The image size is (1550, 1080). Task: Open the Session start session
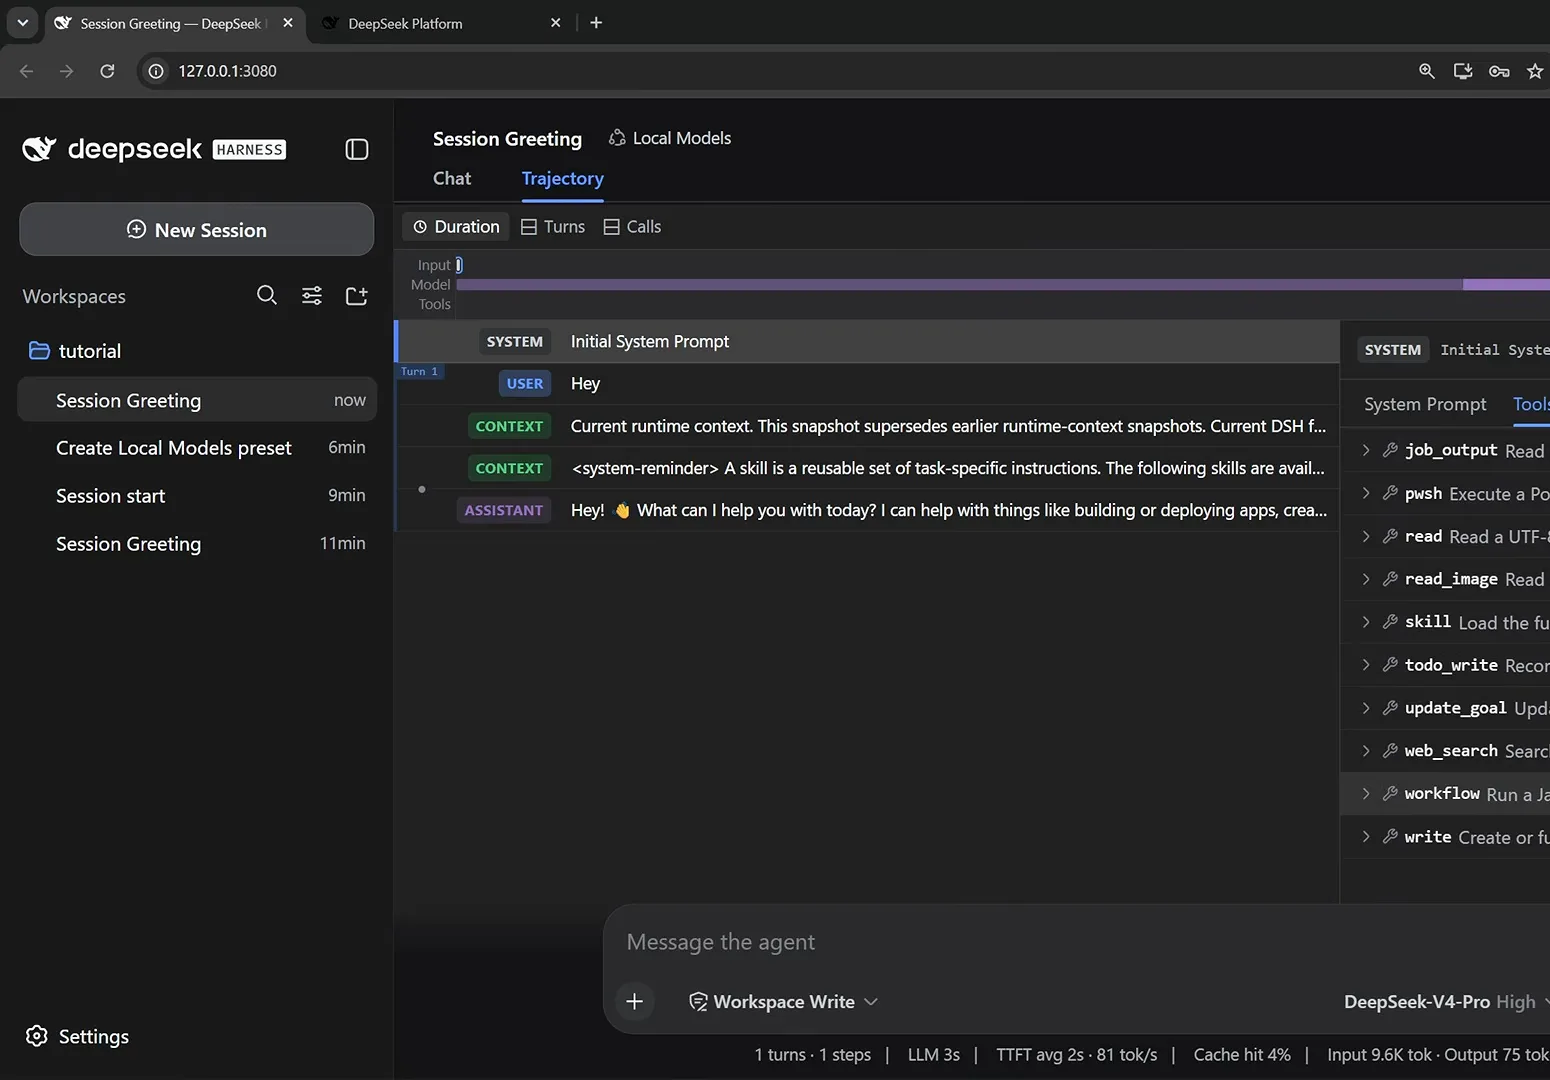[x=197, y=496]
